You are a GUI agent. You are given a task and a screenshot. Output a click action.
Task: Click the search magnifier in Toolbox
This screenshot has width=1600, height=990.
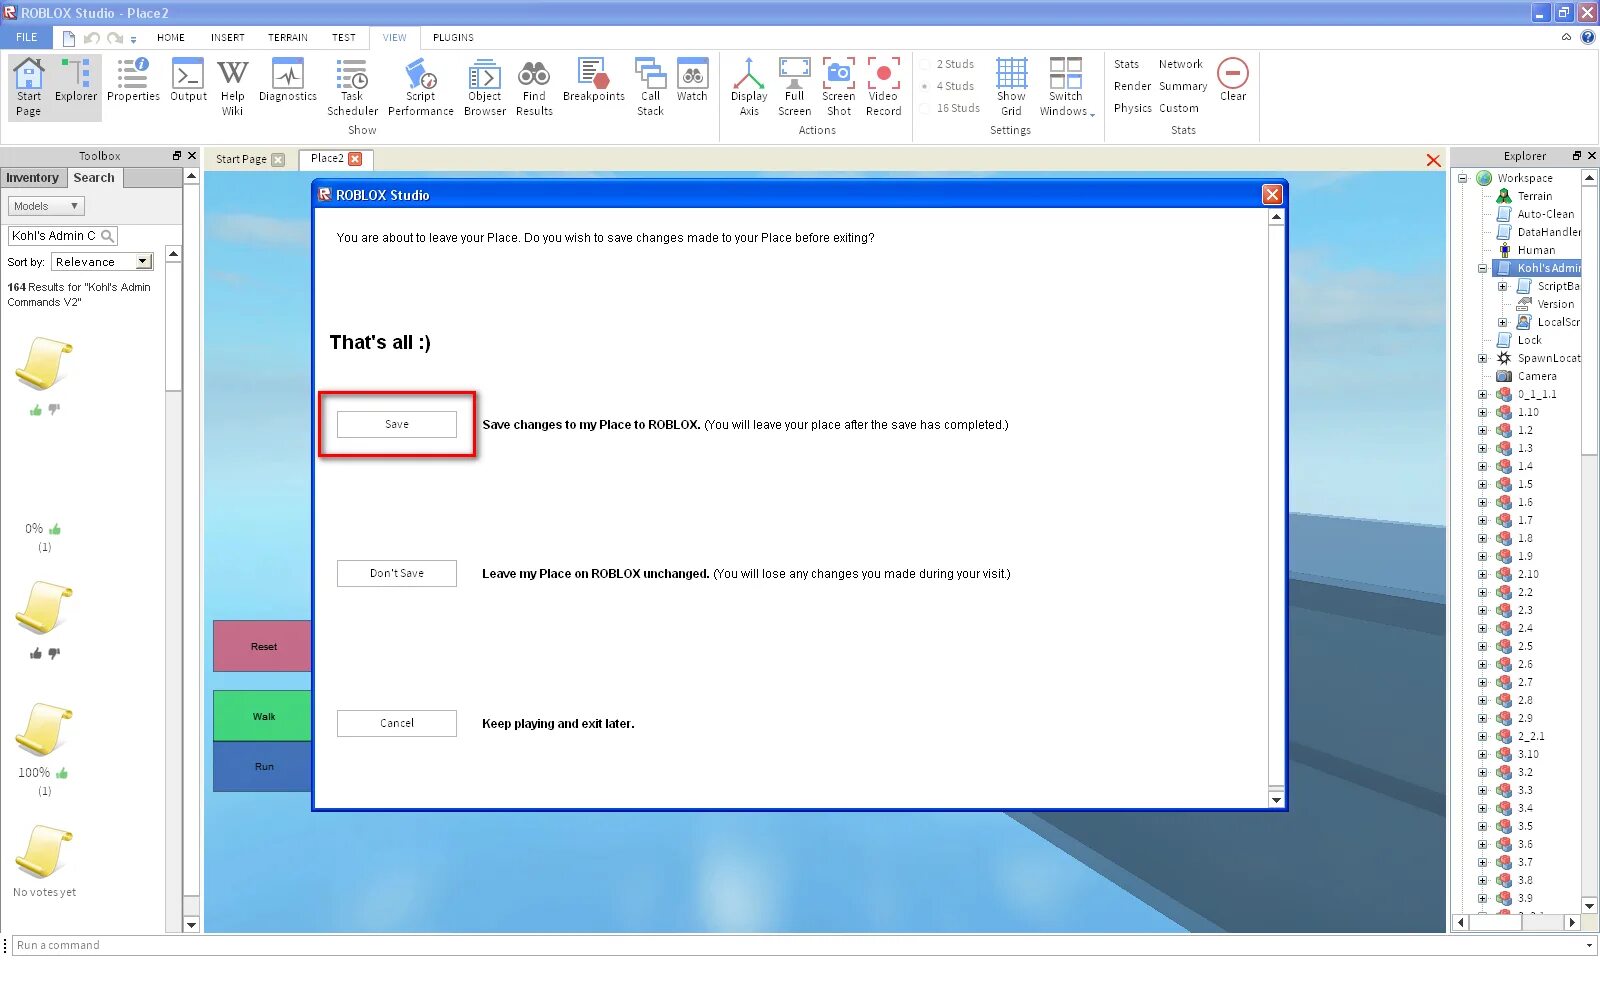[x=107, y=236]
